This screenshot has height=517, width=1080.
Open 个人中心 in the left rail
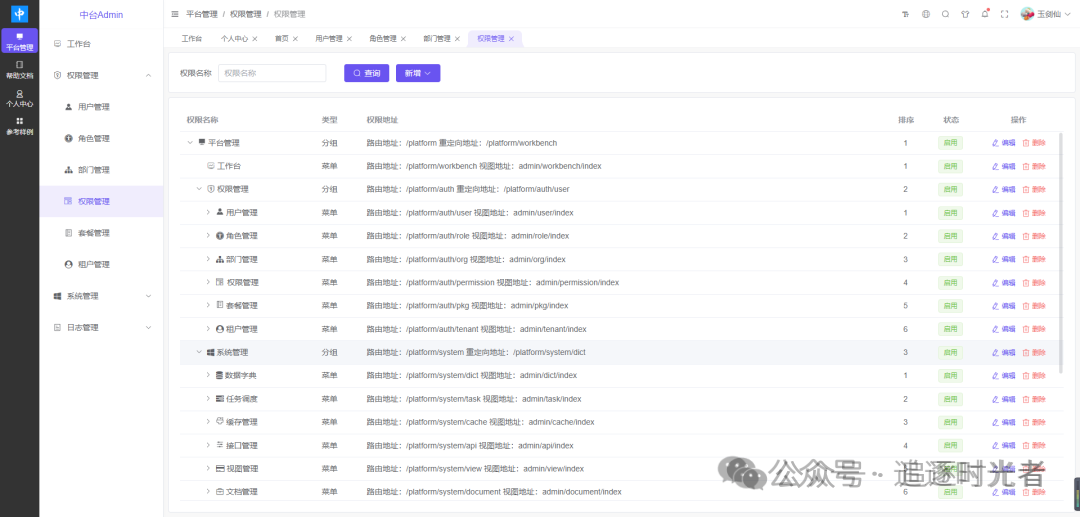click(19, 98)
